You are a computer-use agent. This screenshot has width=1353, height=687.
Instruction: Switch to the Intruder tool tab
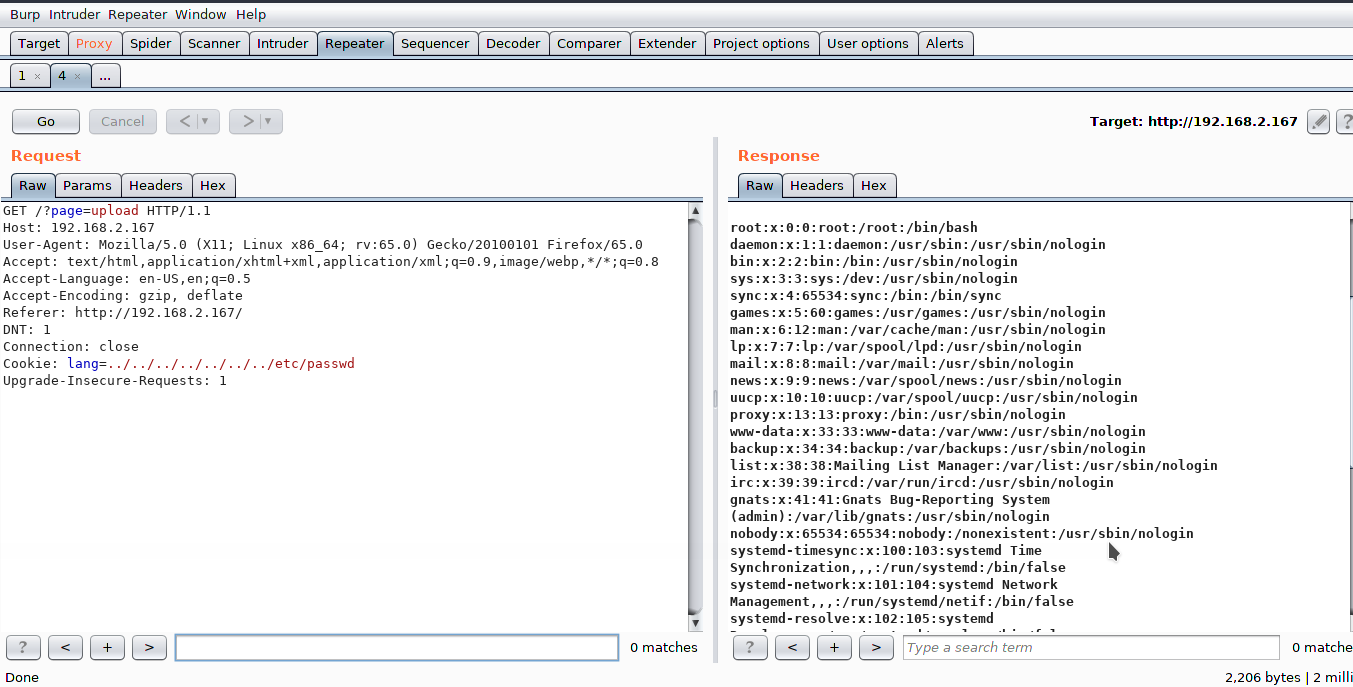(283, 43)
